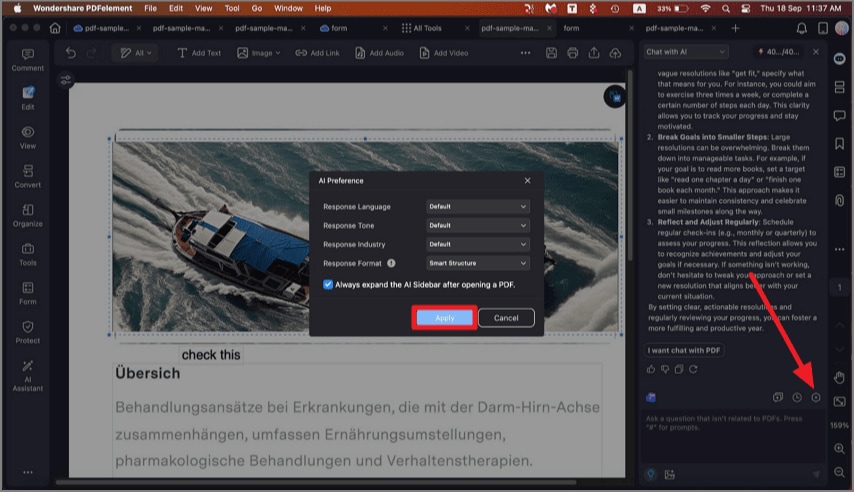Viewport: 854px width, 492px height.
Task: Zoom in using magnifier plus icon
Action: tap(839, 448)
